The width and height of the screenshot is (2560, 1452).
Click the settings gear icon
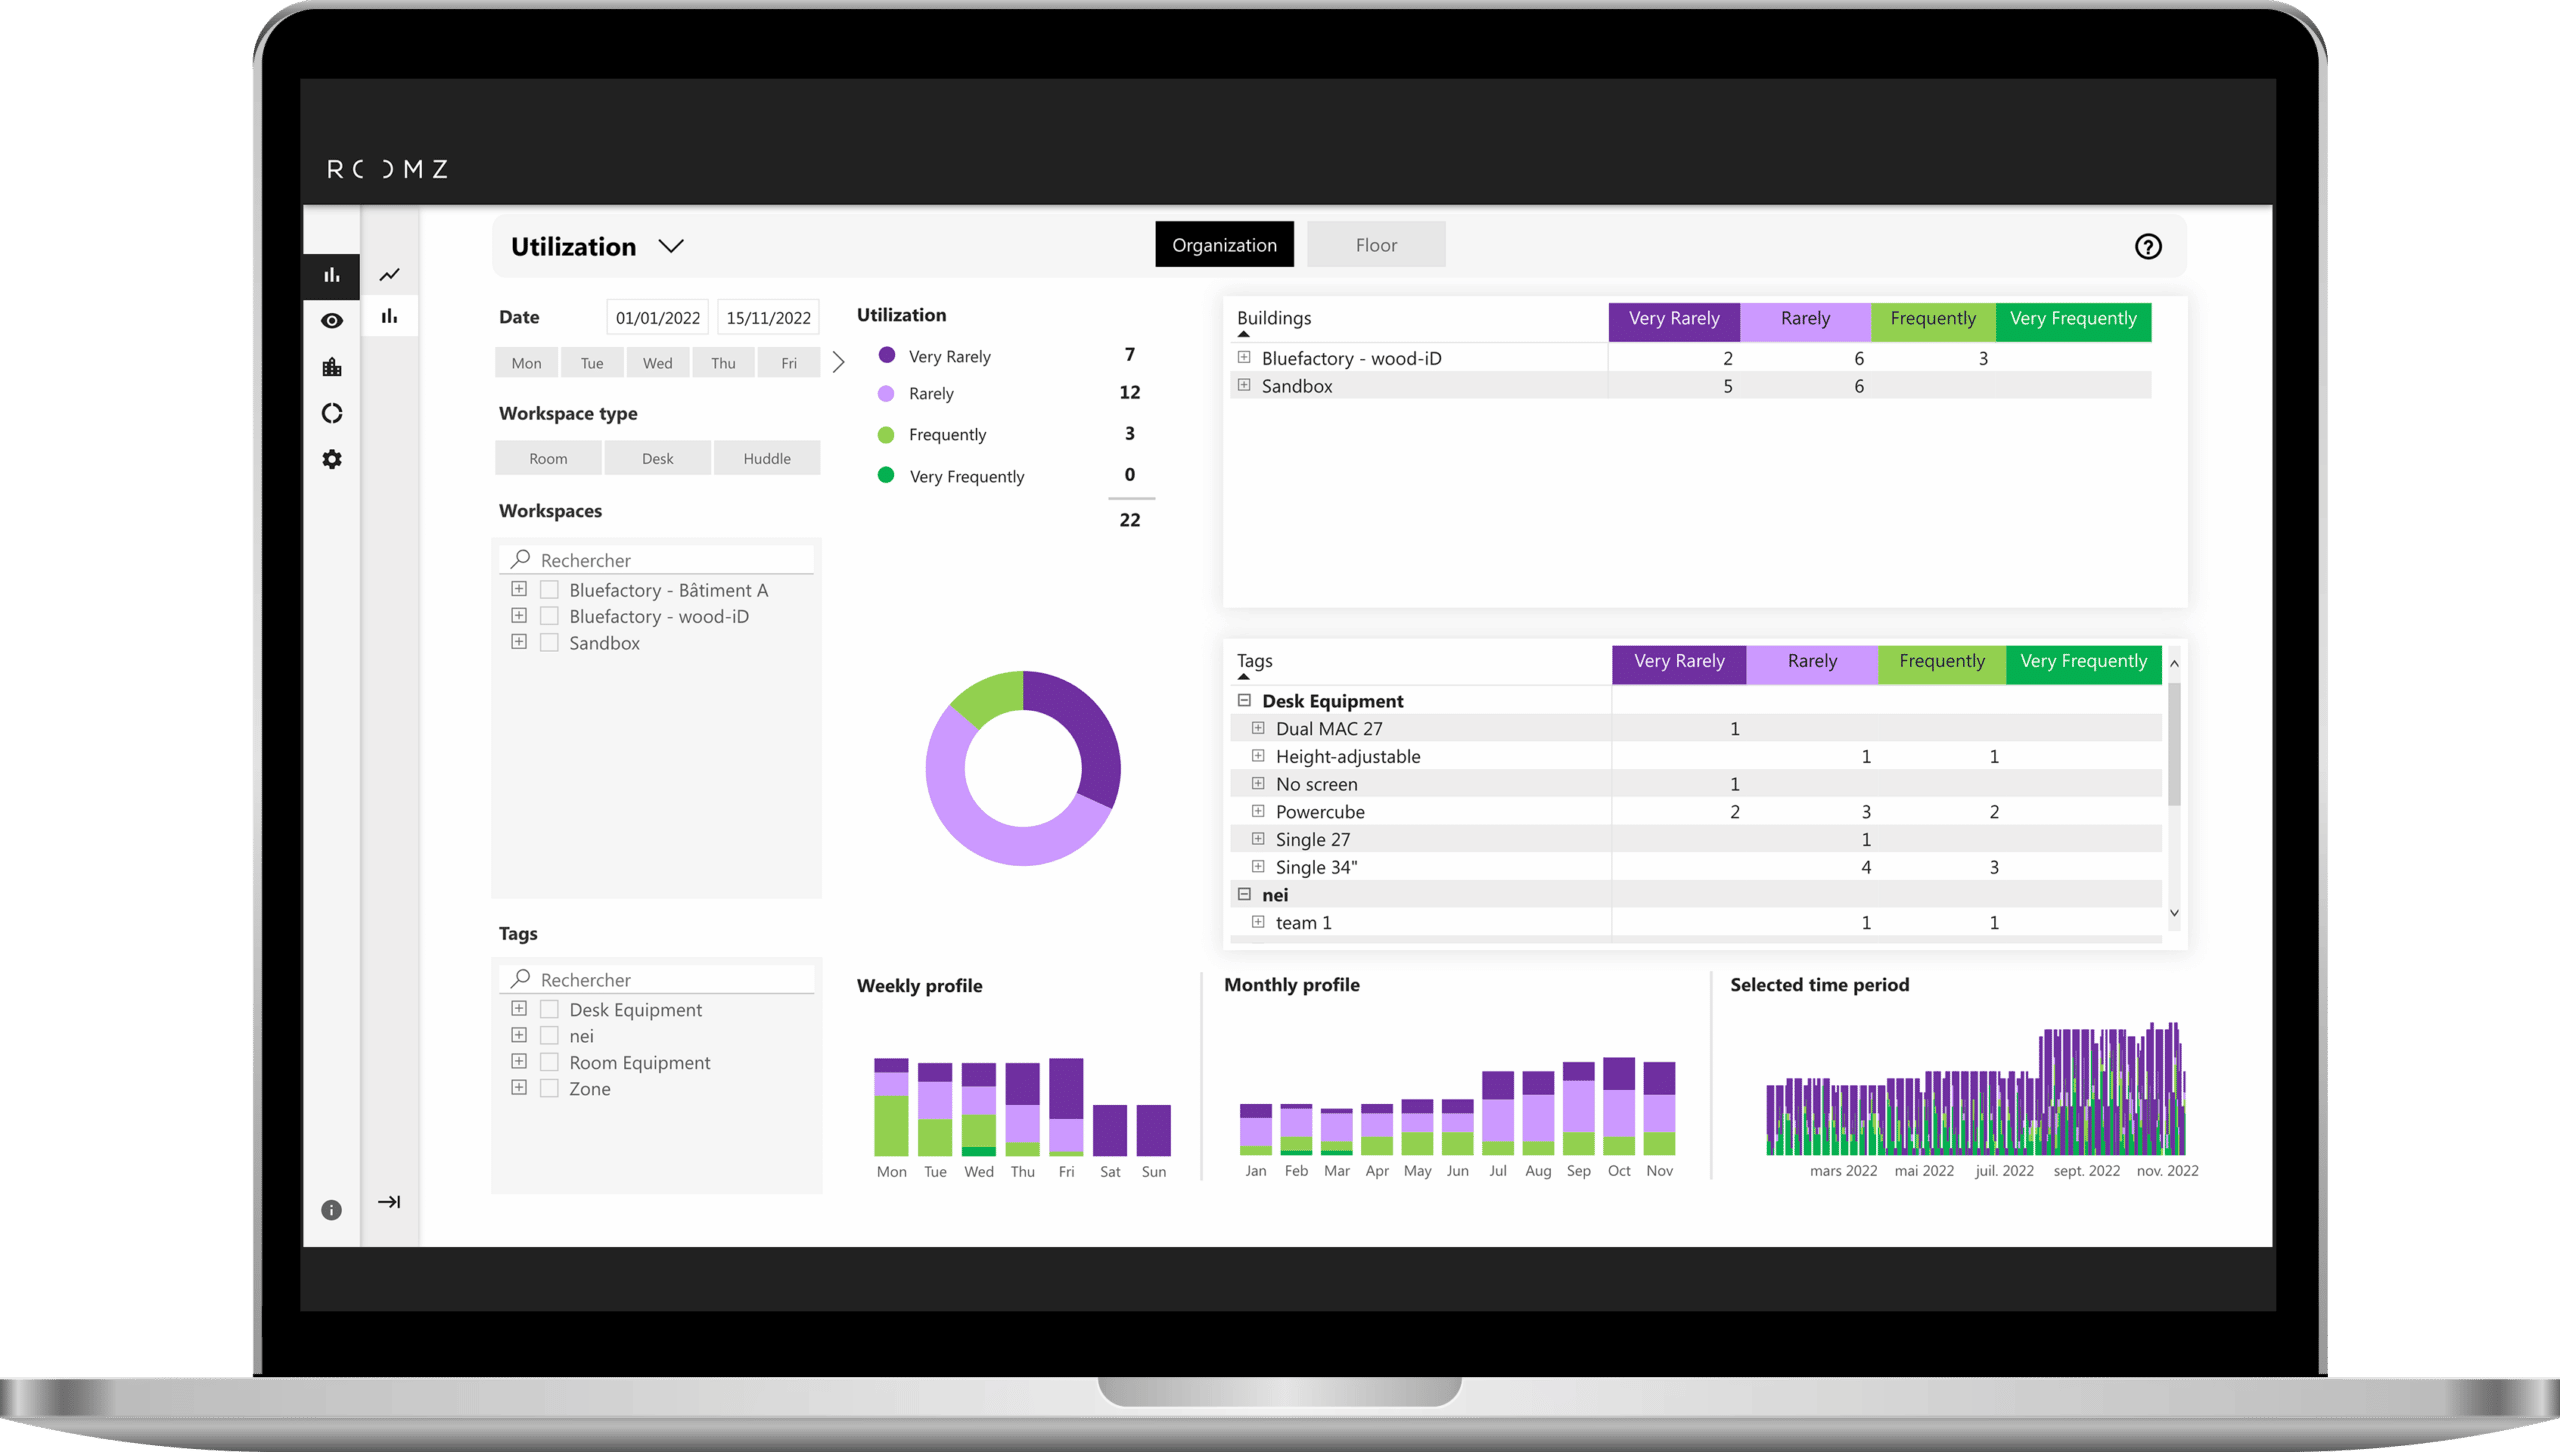tap(334, 459)
